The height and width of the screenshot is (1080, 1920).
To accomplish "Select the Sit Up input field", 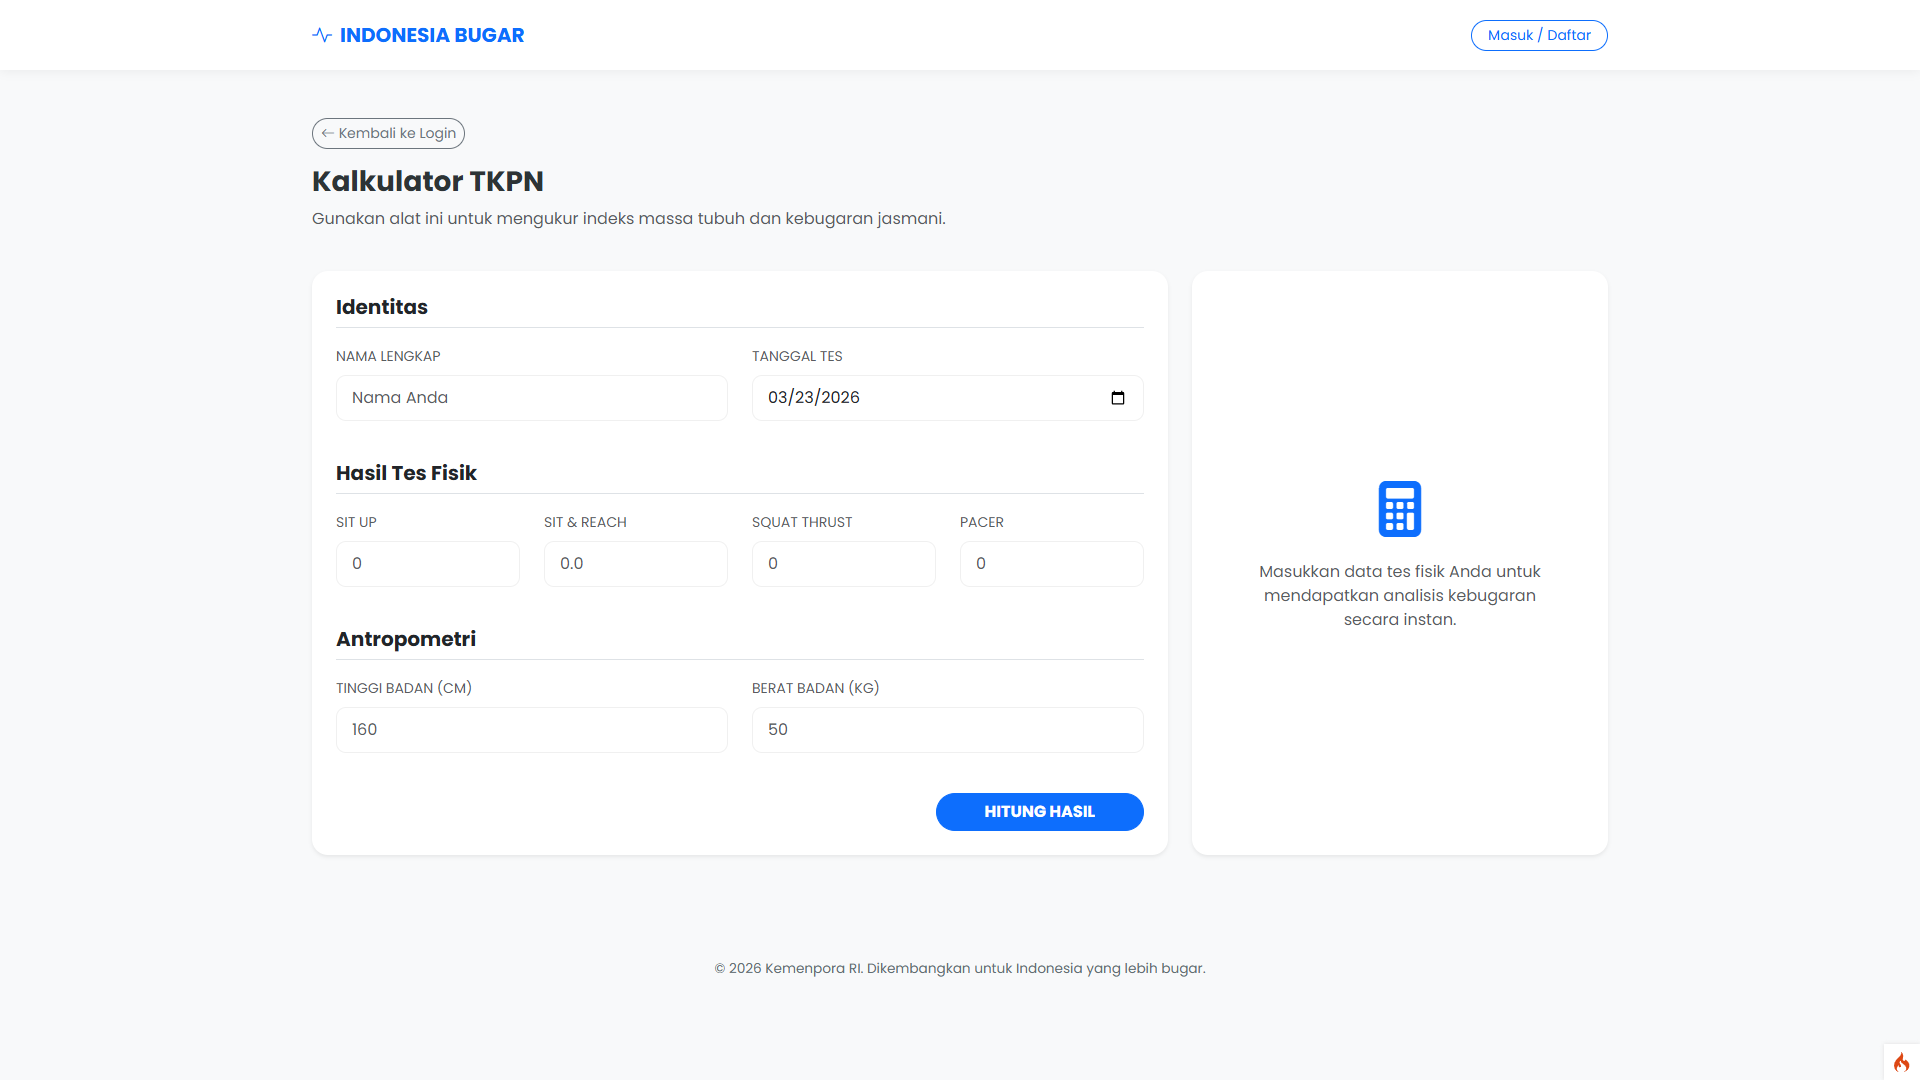I will 427,564.
